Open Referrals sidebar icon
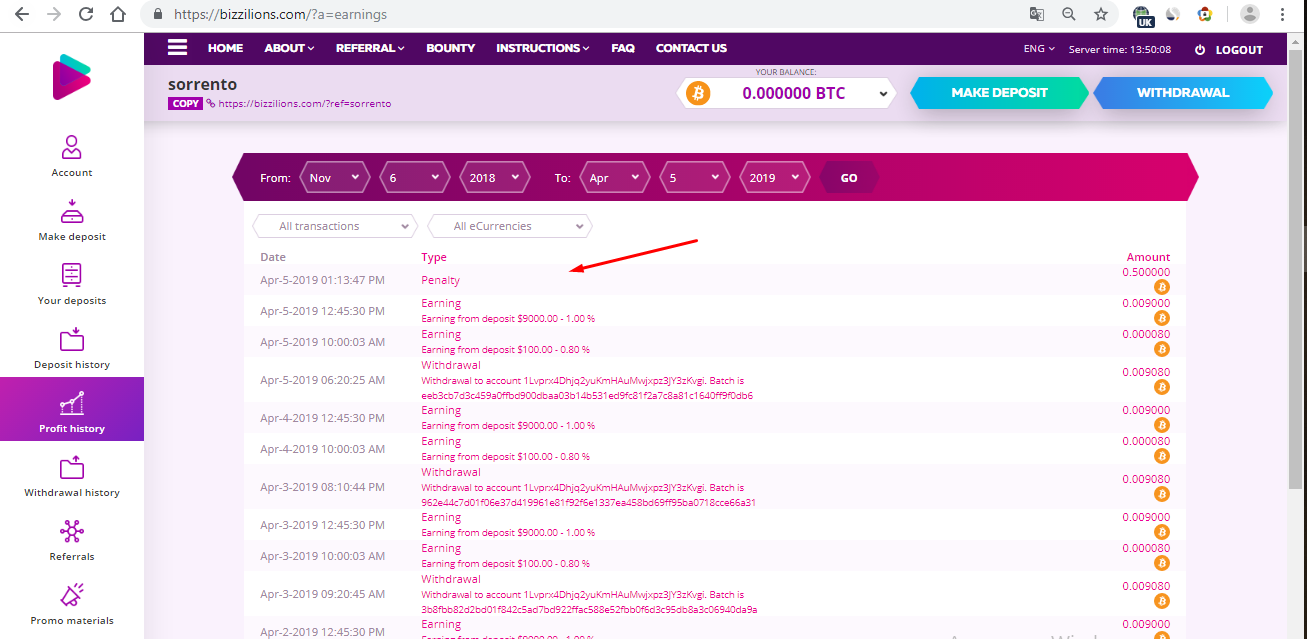 [x=71, y=531]
